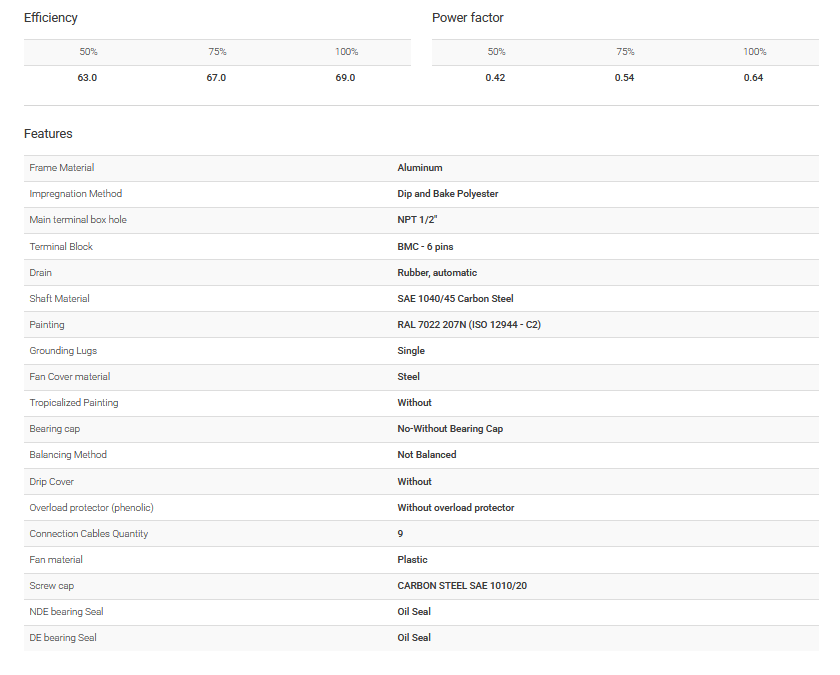The width and height of the screenshot is (840, 675).
Task: Click the Power factor section heading
Action: 467,18
